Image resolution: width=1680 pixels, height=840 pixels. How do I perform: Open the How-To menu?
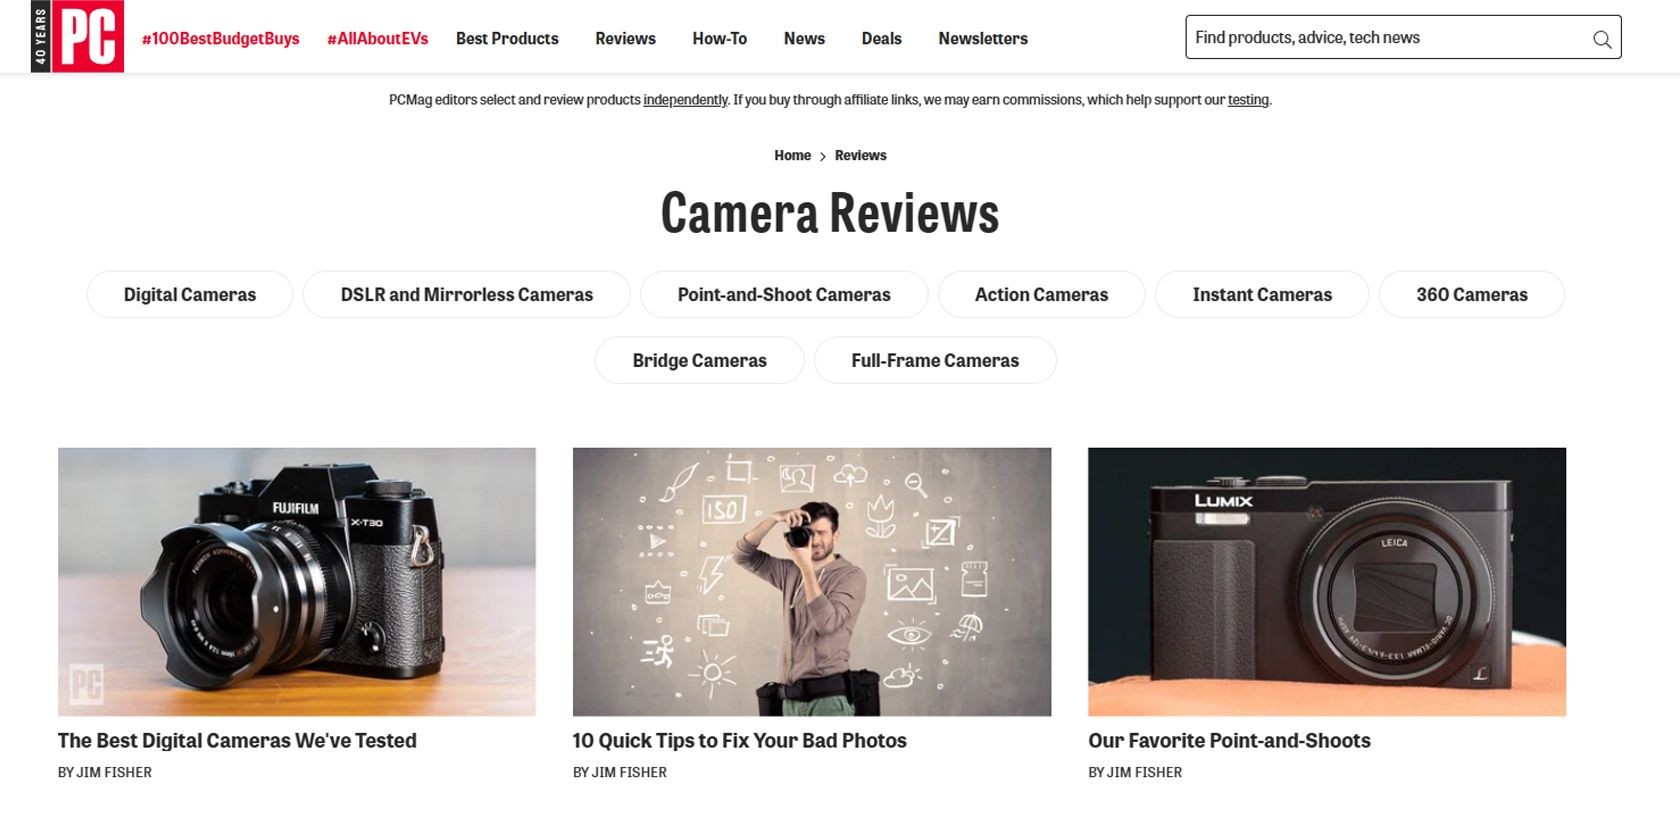click(720, 38)
